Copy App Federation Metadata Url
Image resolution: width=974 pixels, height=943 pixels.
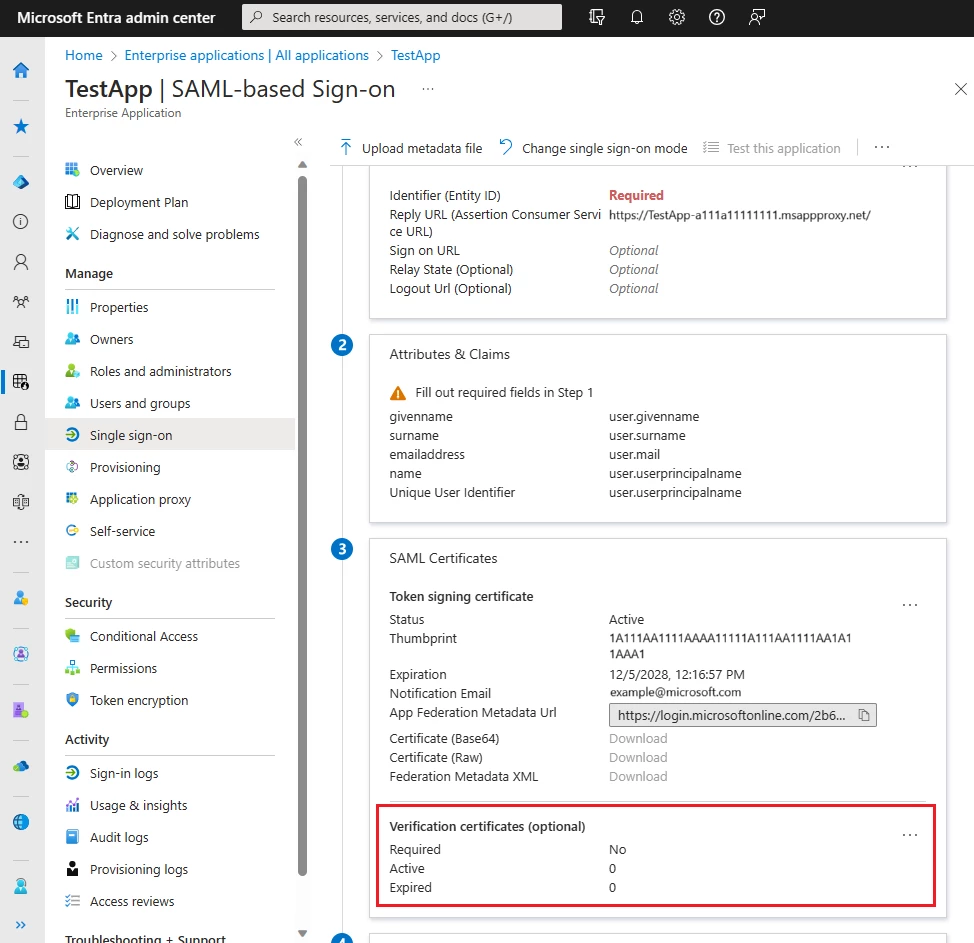[x=863, y=715]
